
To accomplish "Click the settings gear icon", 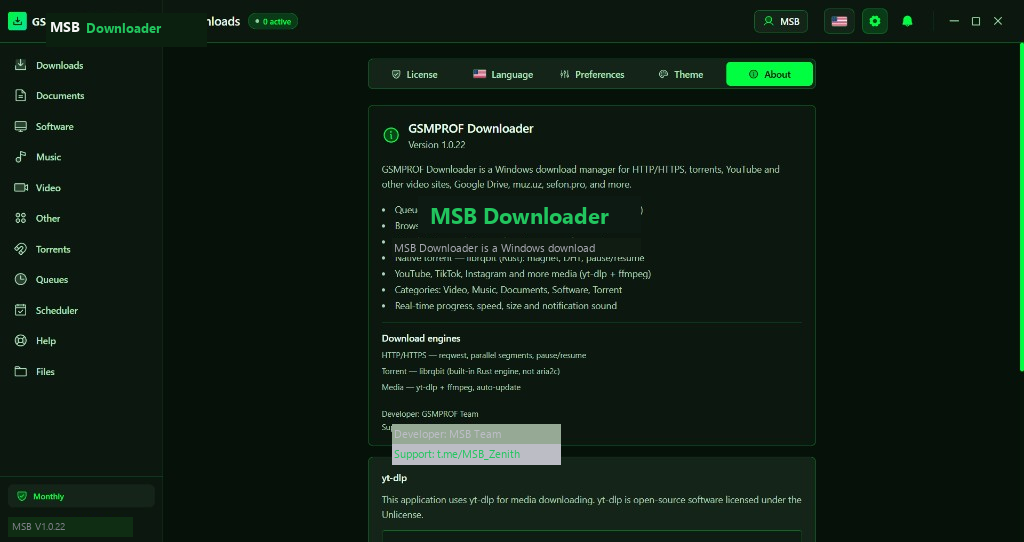I will 874,21.
